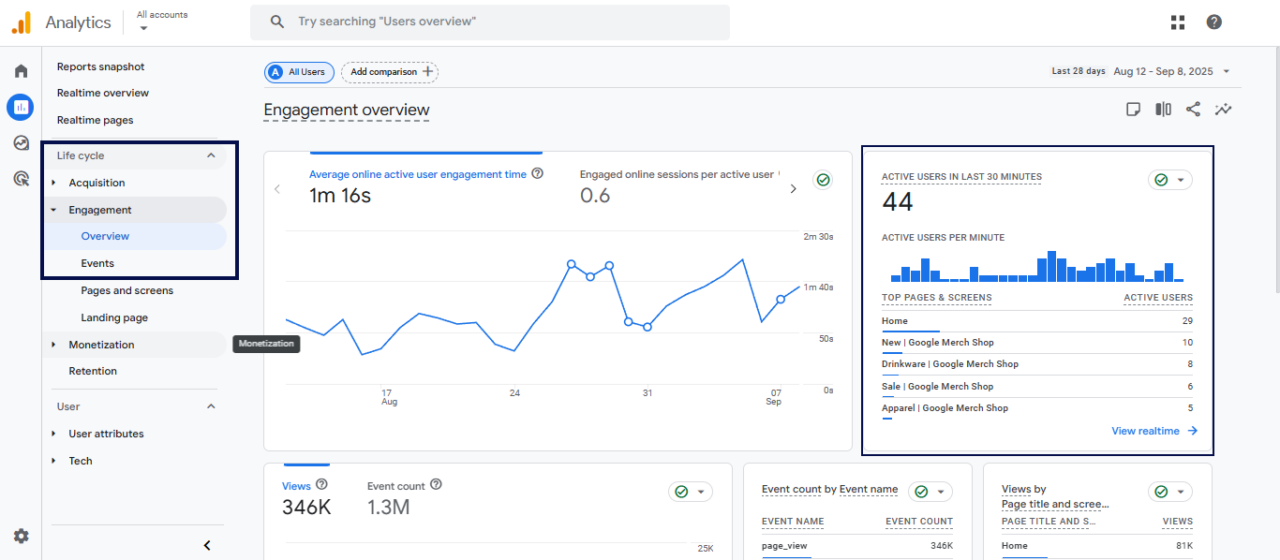Click Apparel | Google Merch Shop row
This screenshot has width=1280, height=560.
pos(1037,409)
